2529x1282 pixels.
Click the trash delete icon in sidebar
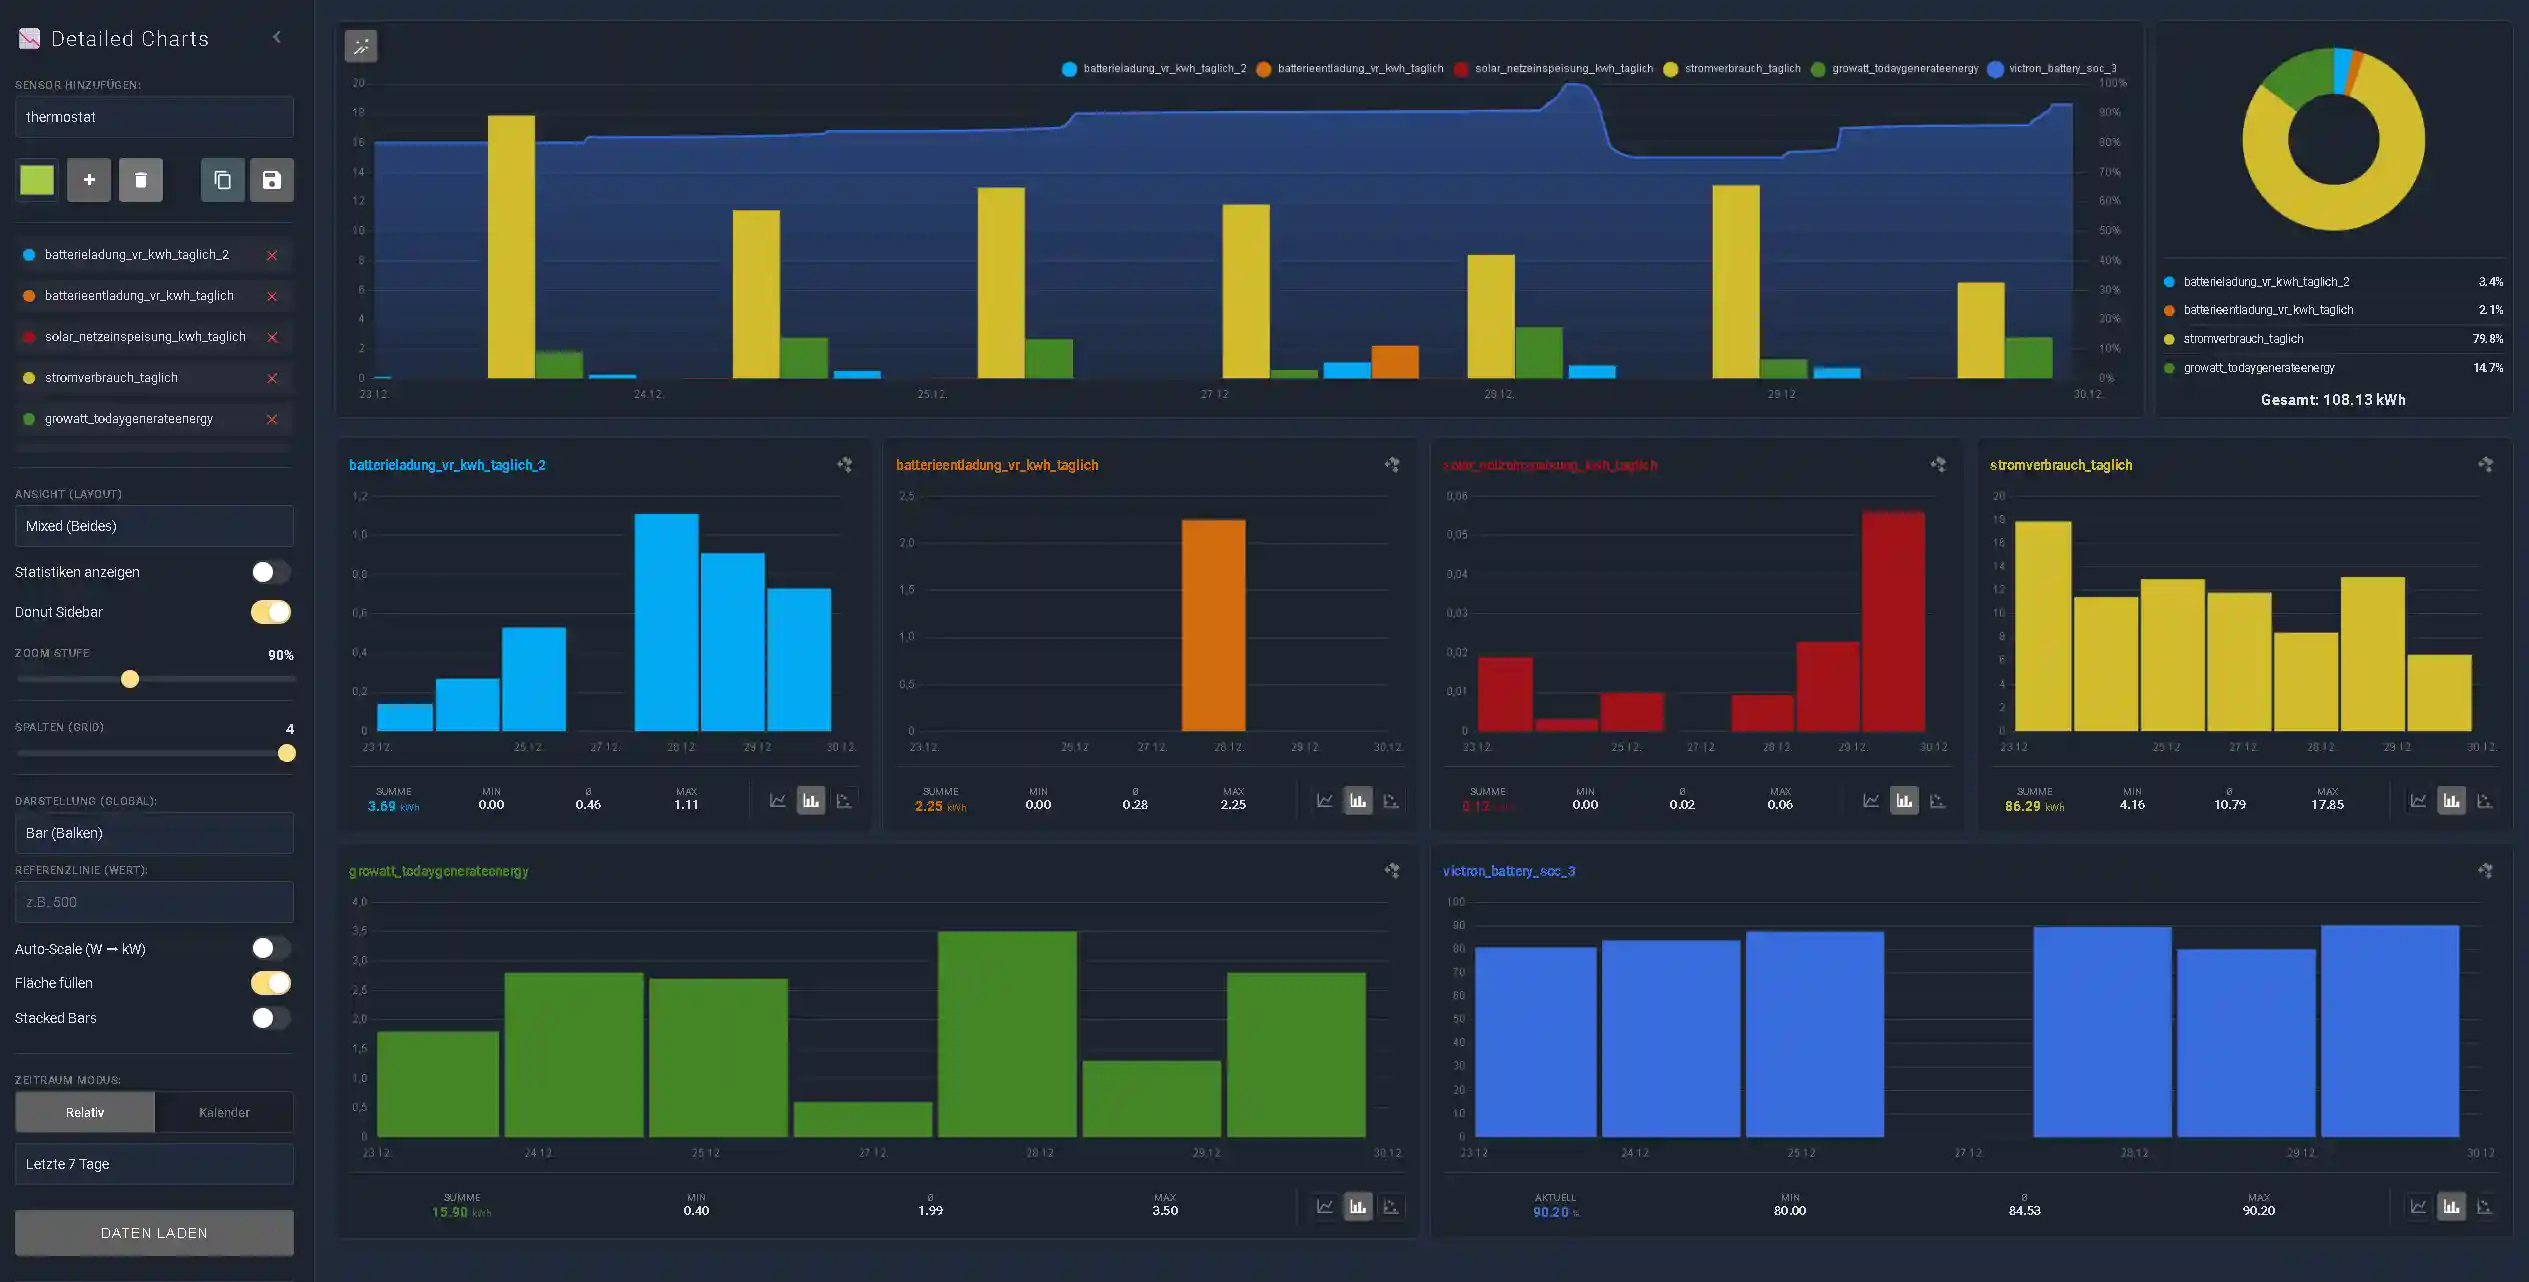[140, 180]
